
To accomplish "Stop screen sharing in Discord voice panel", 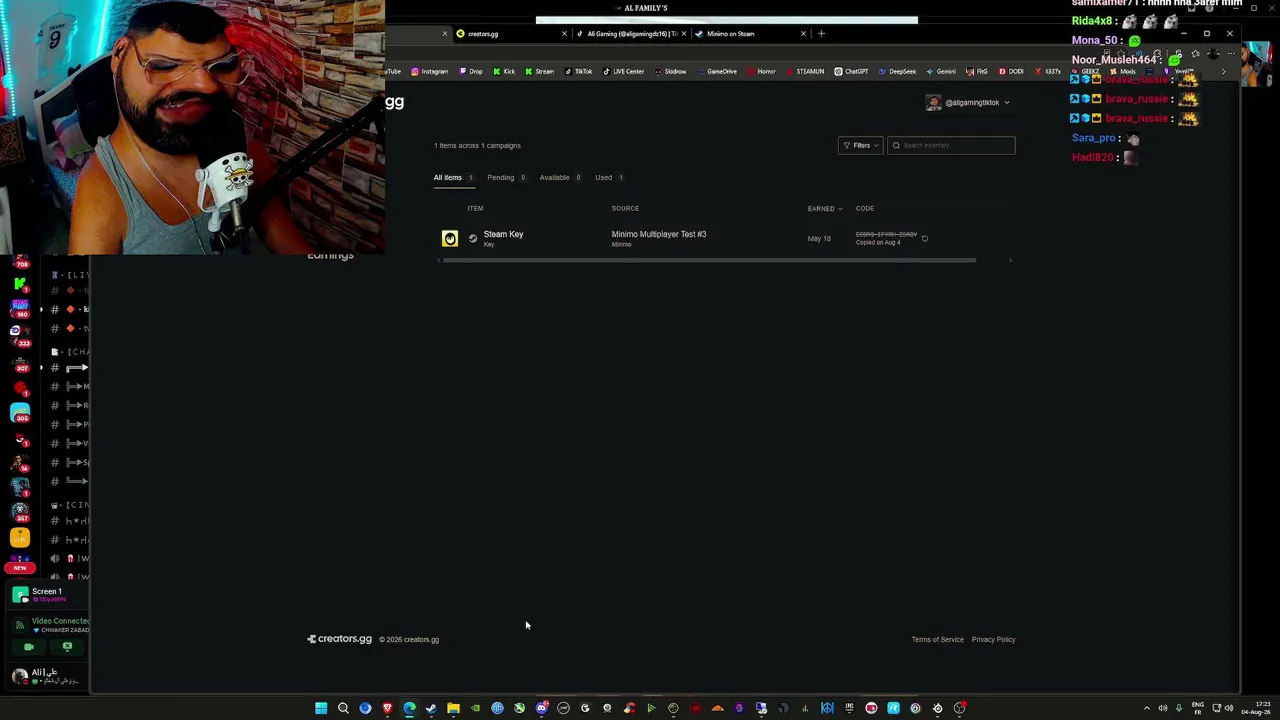I will (67, 647).
